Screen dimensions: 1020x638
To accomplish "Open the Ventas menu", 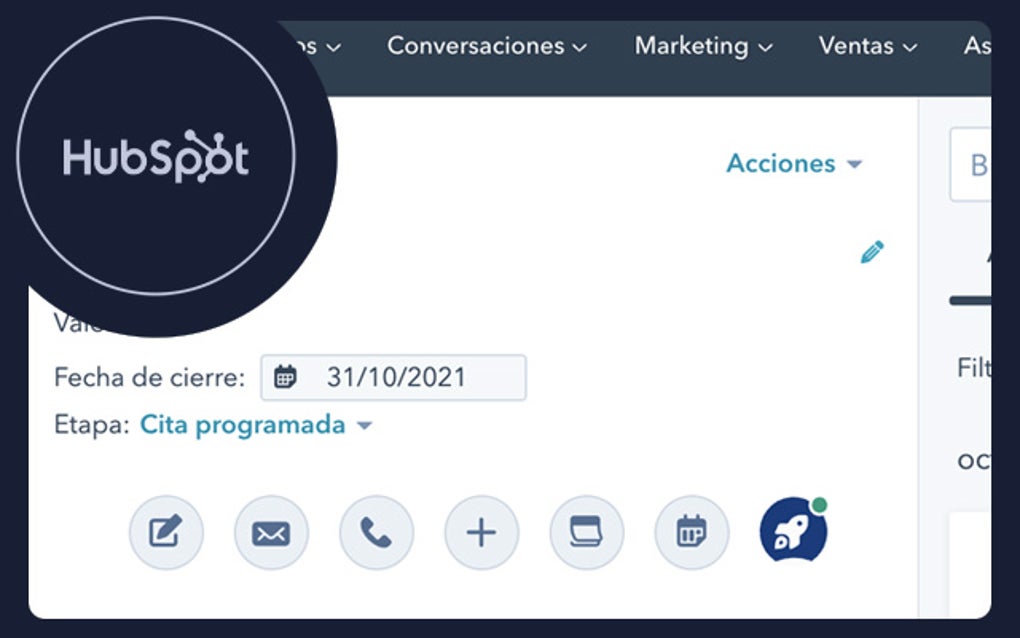I will click(x=868, y=46).
